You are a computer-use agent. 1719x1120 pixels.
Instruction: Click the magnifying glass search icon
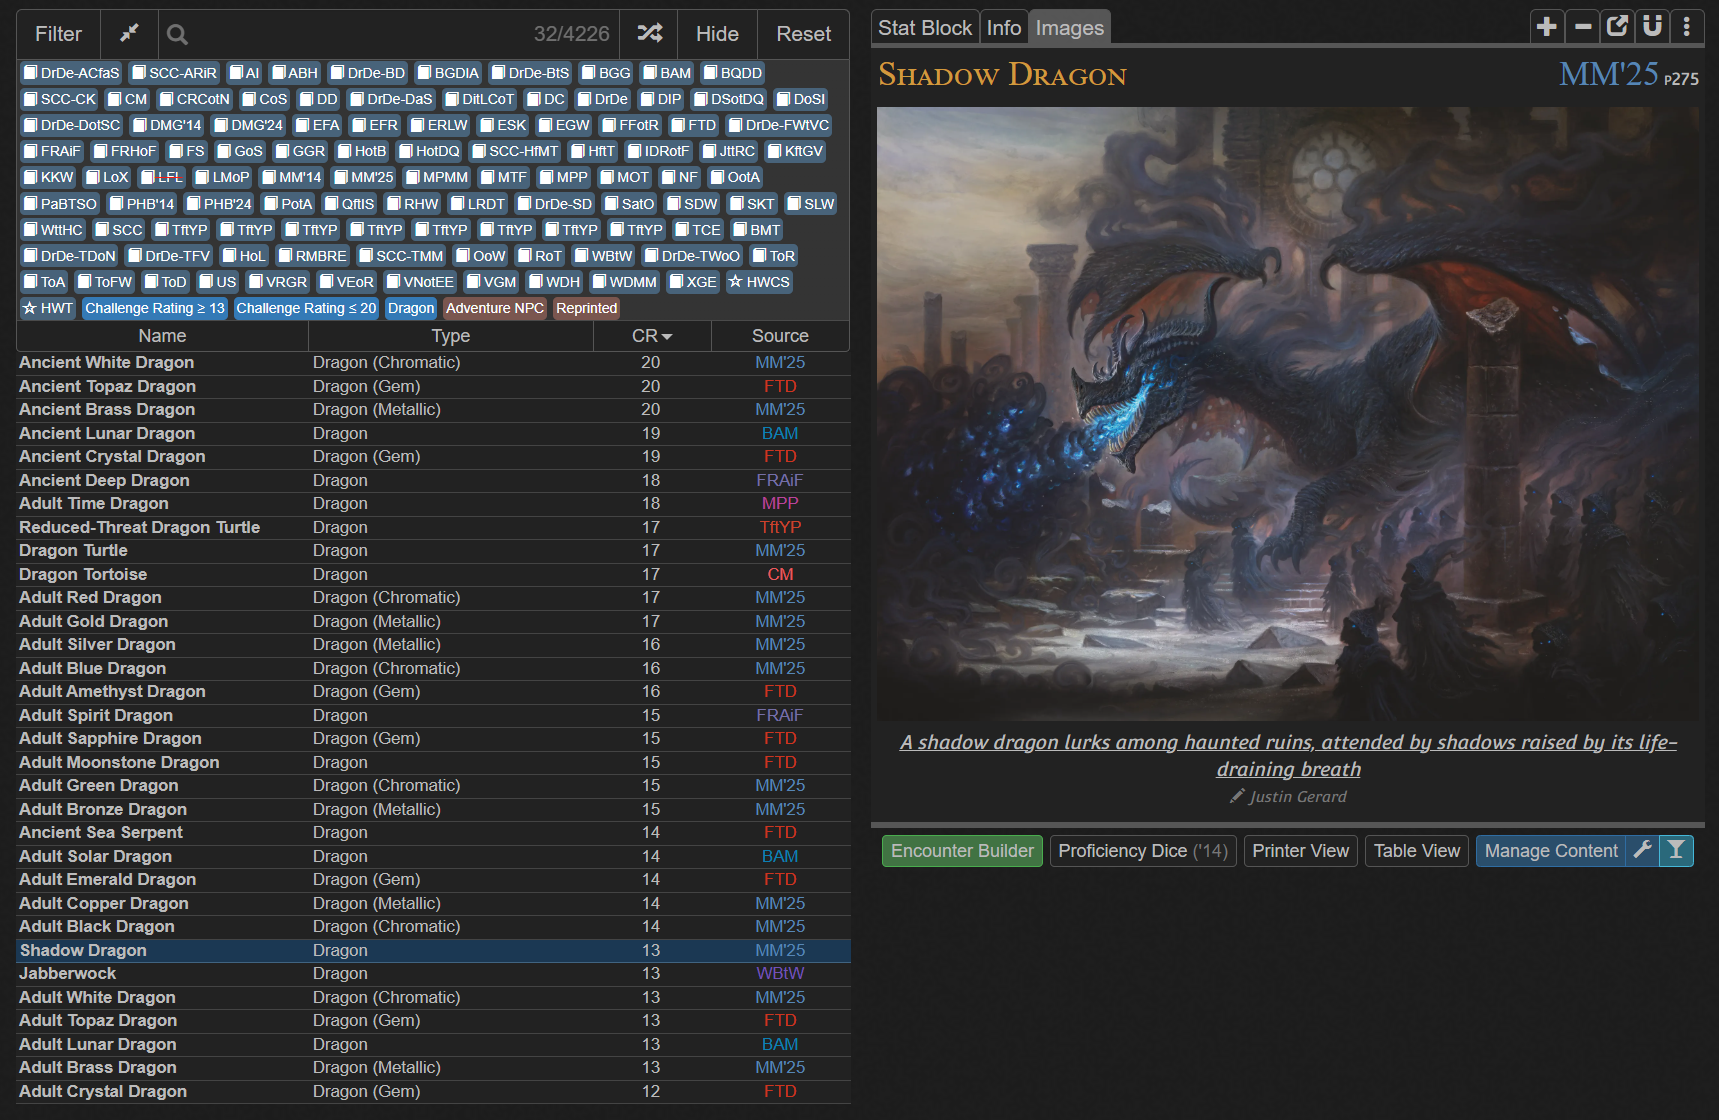coord(177,35)
